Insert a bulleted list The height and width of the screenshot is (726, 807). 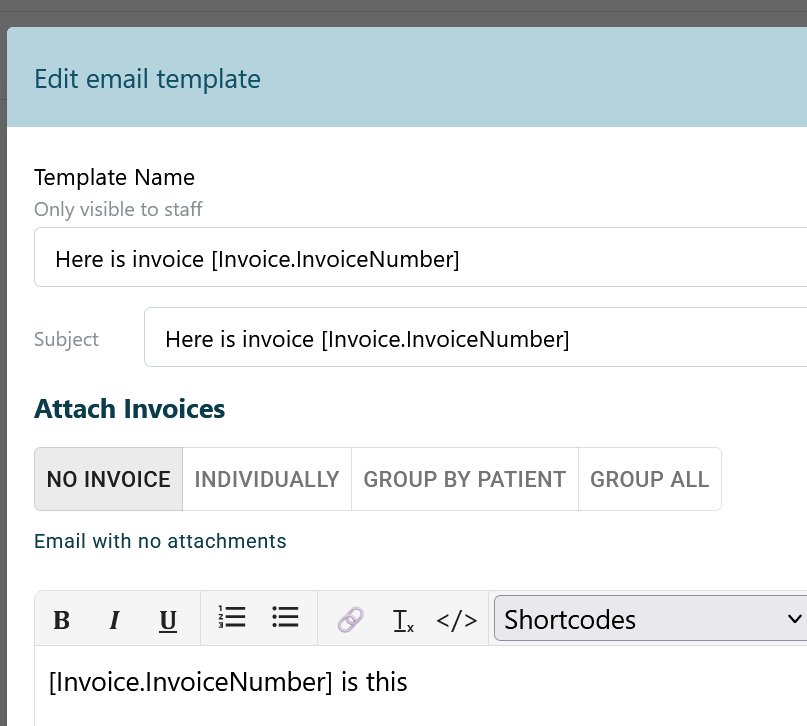point(285,617)
